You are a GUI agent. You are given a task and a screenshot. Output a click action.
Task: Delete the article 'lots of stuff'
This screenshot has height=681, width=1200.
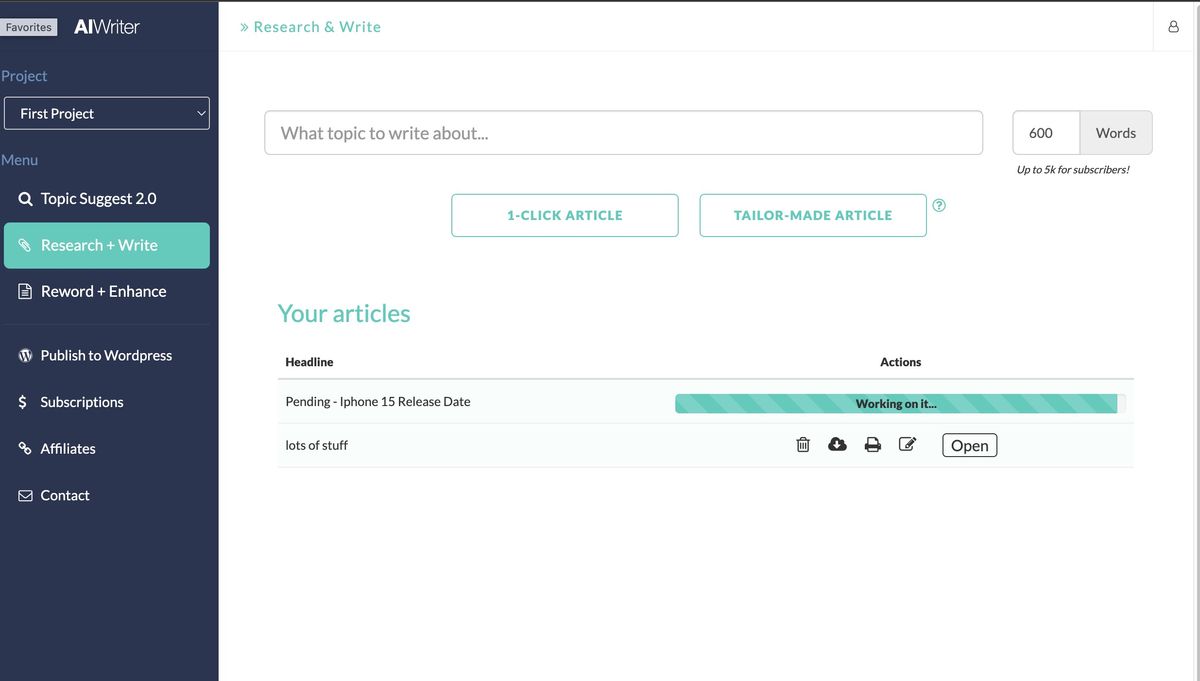click(x=803, y=444)
